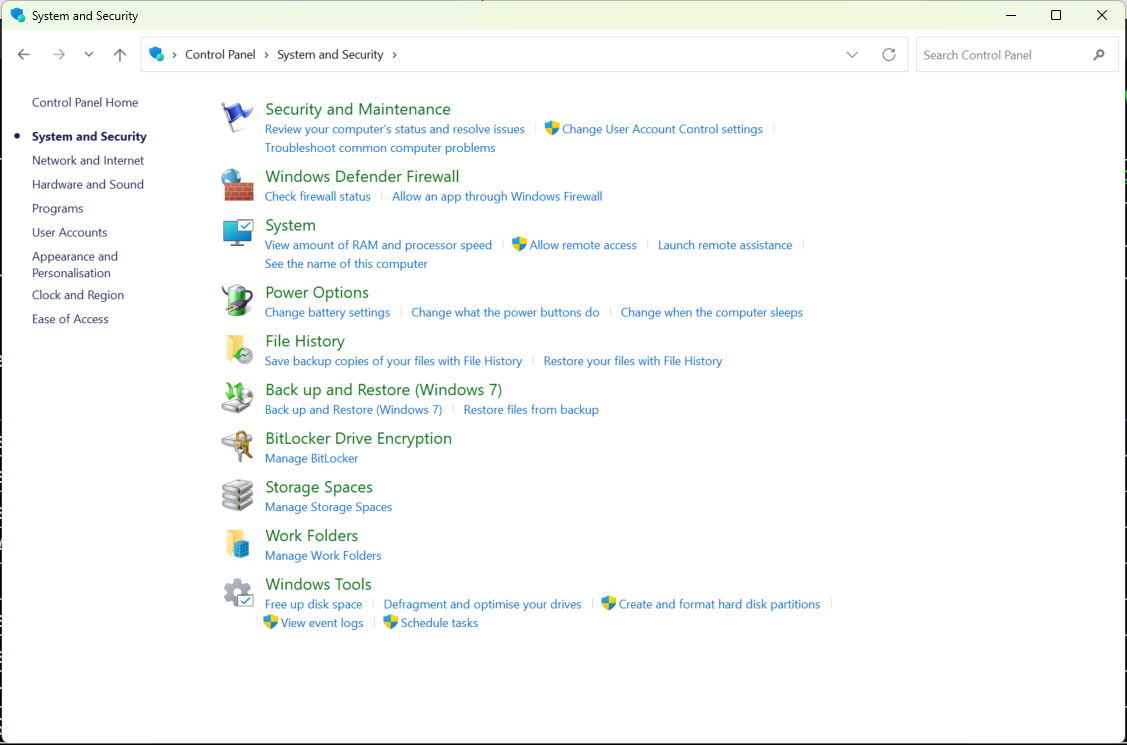Open the recent locations dropdown arrow
The height and width of the screenshot is (745, 1127).
(x=89, y=55)
